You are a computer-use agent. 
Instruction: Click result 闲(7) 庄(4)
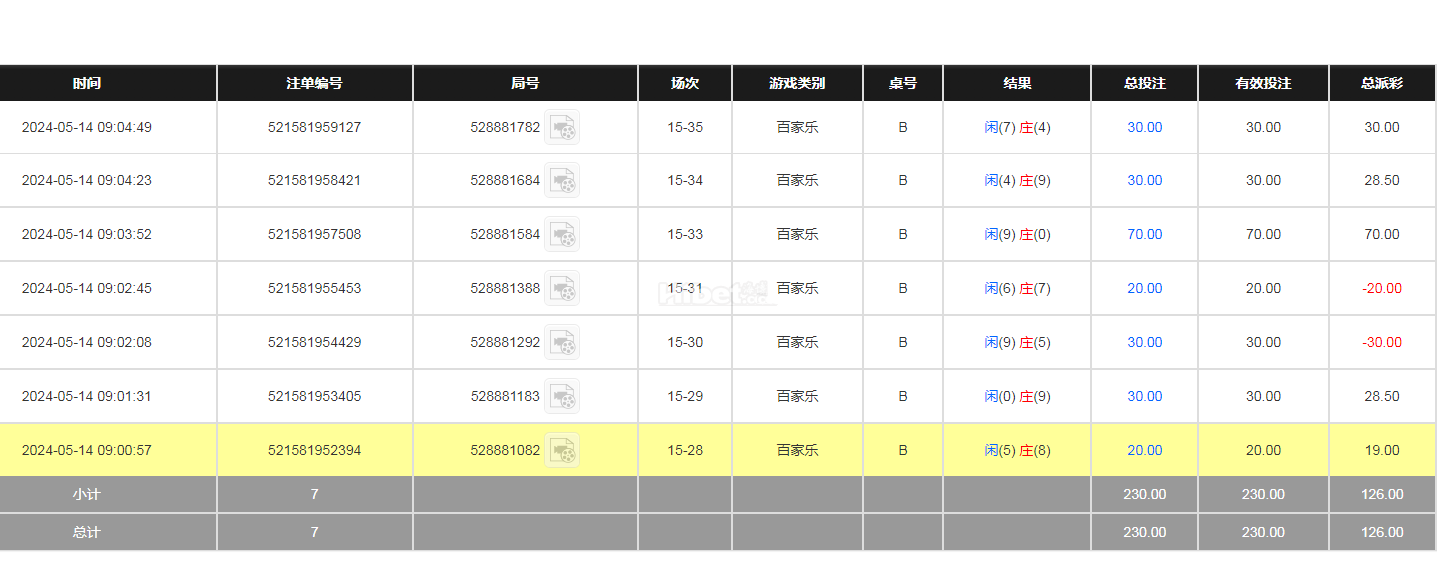[1017, 127]
